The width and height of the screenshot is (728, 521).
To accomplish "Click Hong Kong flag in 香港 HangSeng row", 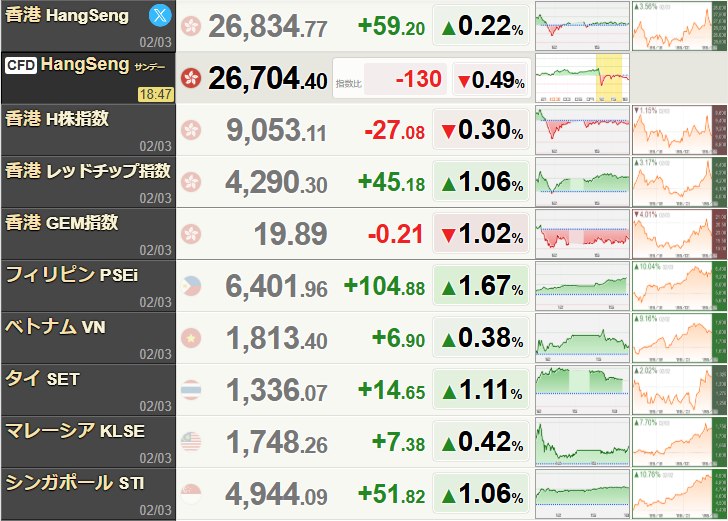I will [191, 26].
